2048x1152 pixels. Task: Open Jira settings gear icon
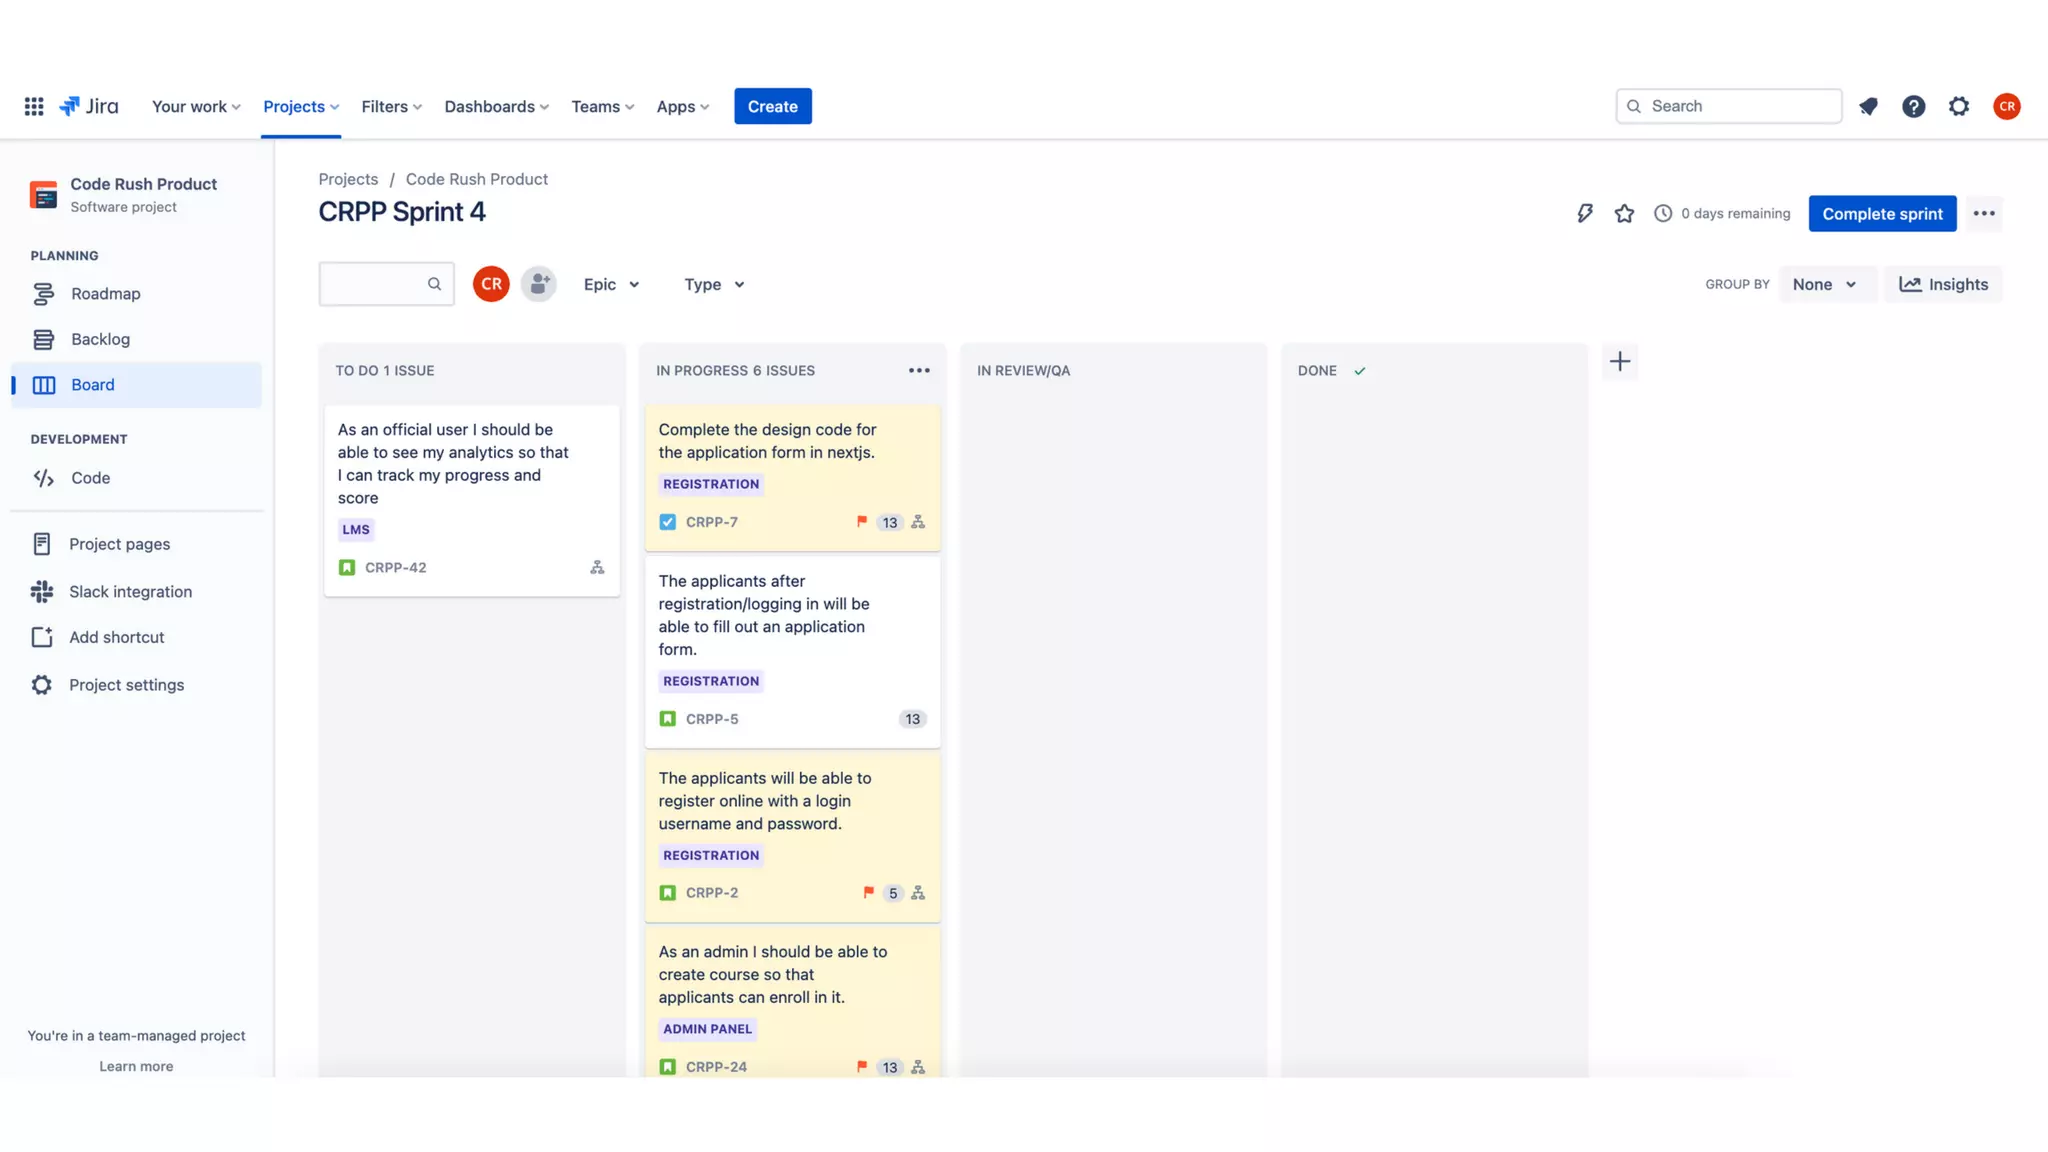[x=1958, y=106]
